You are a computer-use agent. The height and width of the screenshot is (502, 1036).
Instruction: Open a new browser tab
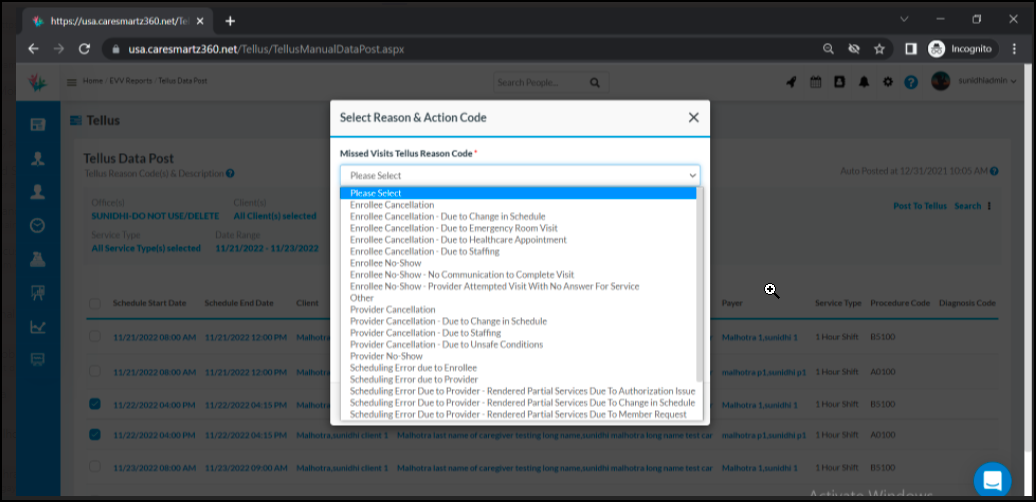[x=230, y=20]
